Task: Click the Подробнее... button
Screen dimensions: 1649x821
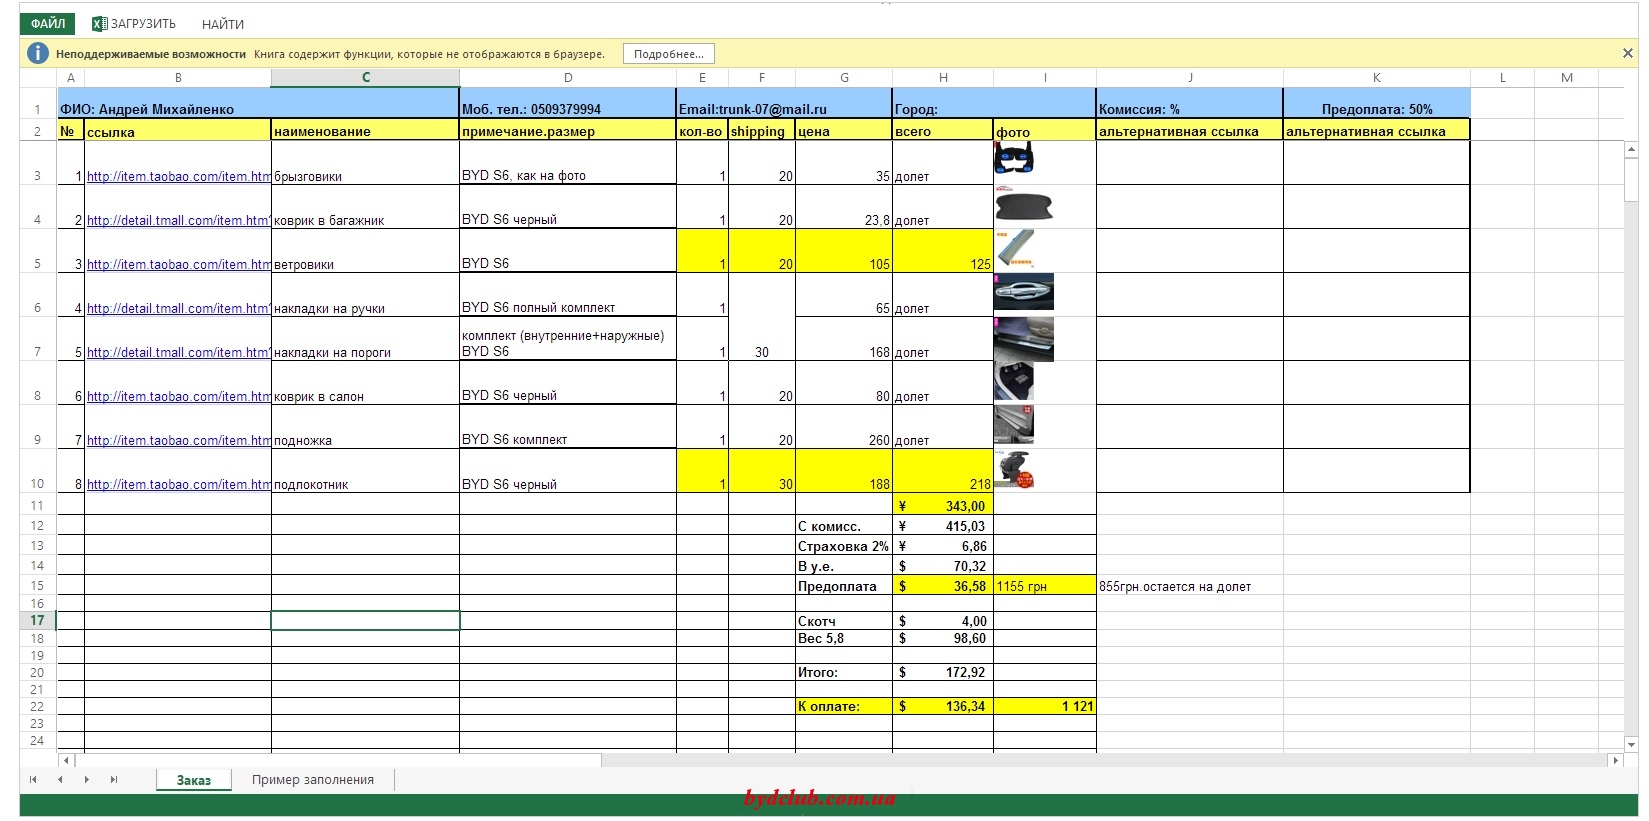Action: click(668, 54)
